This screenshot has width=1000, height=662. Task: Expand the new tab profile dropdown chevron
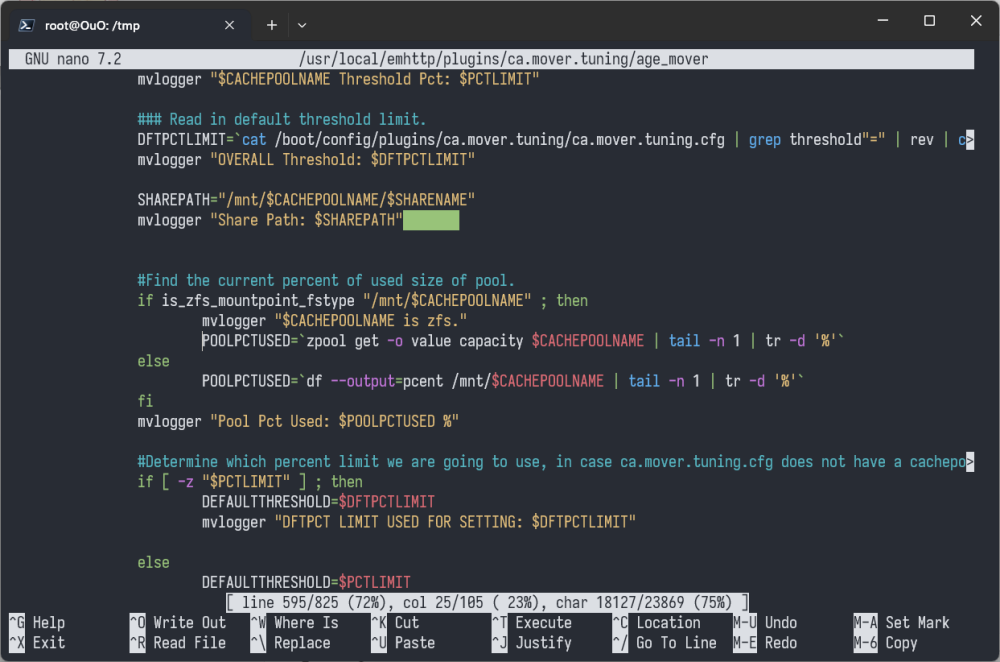click(x=302, y=26)
